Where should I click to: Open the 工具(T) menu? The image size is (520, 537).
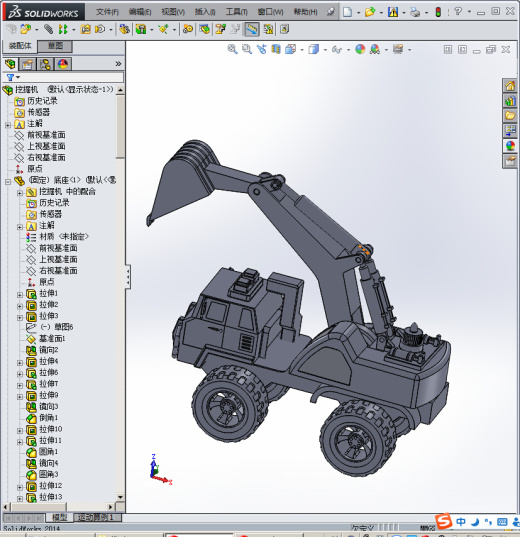[x=236, y=12]
